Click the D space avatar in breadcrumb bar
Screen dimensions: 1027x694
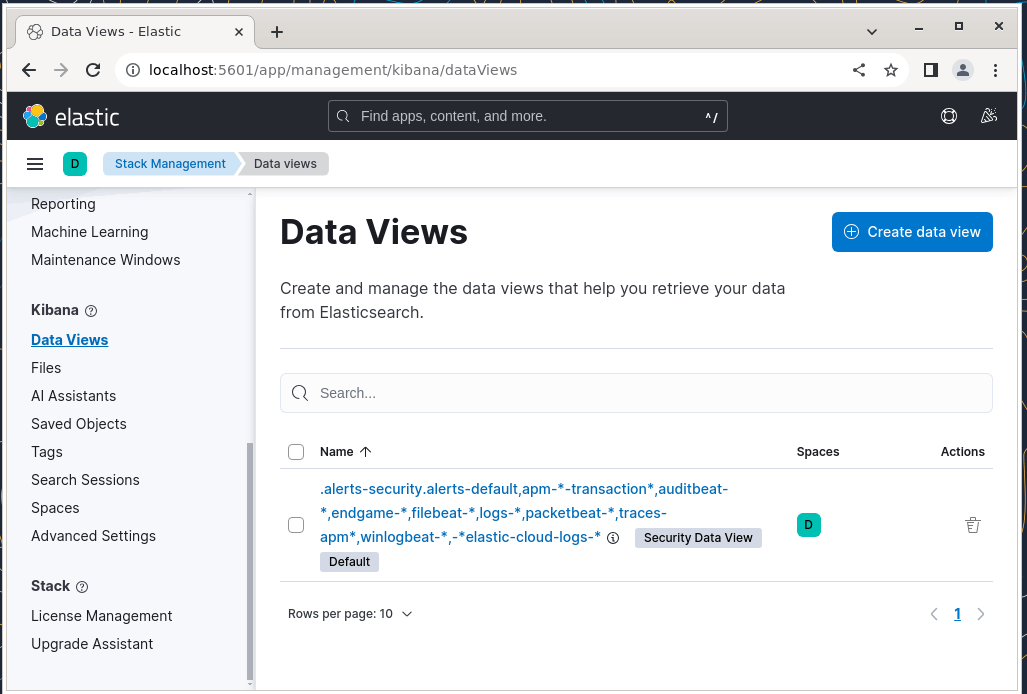click(x=75, y=163)
